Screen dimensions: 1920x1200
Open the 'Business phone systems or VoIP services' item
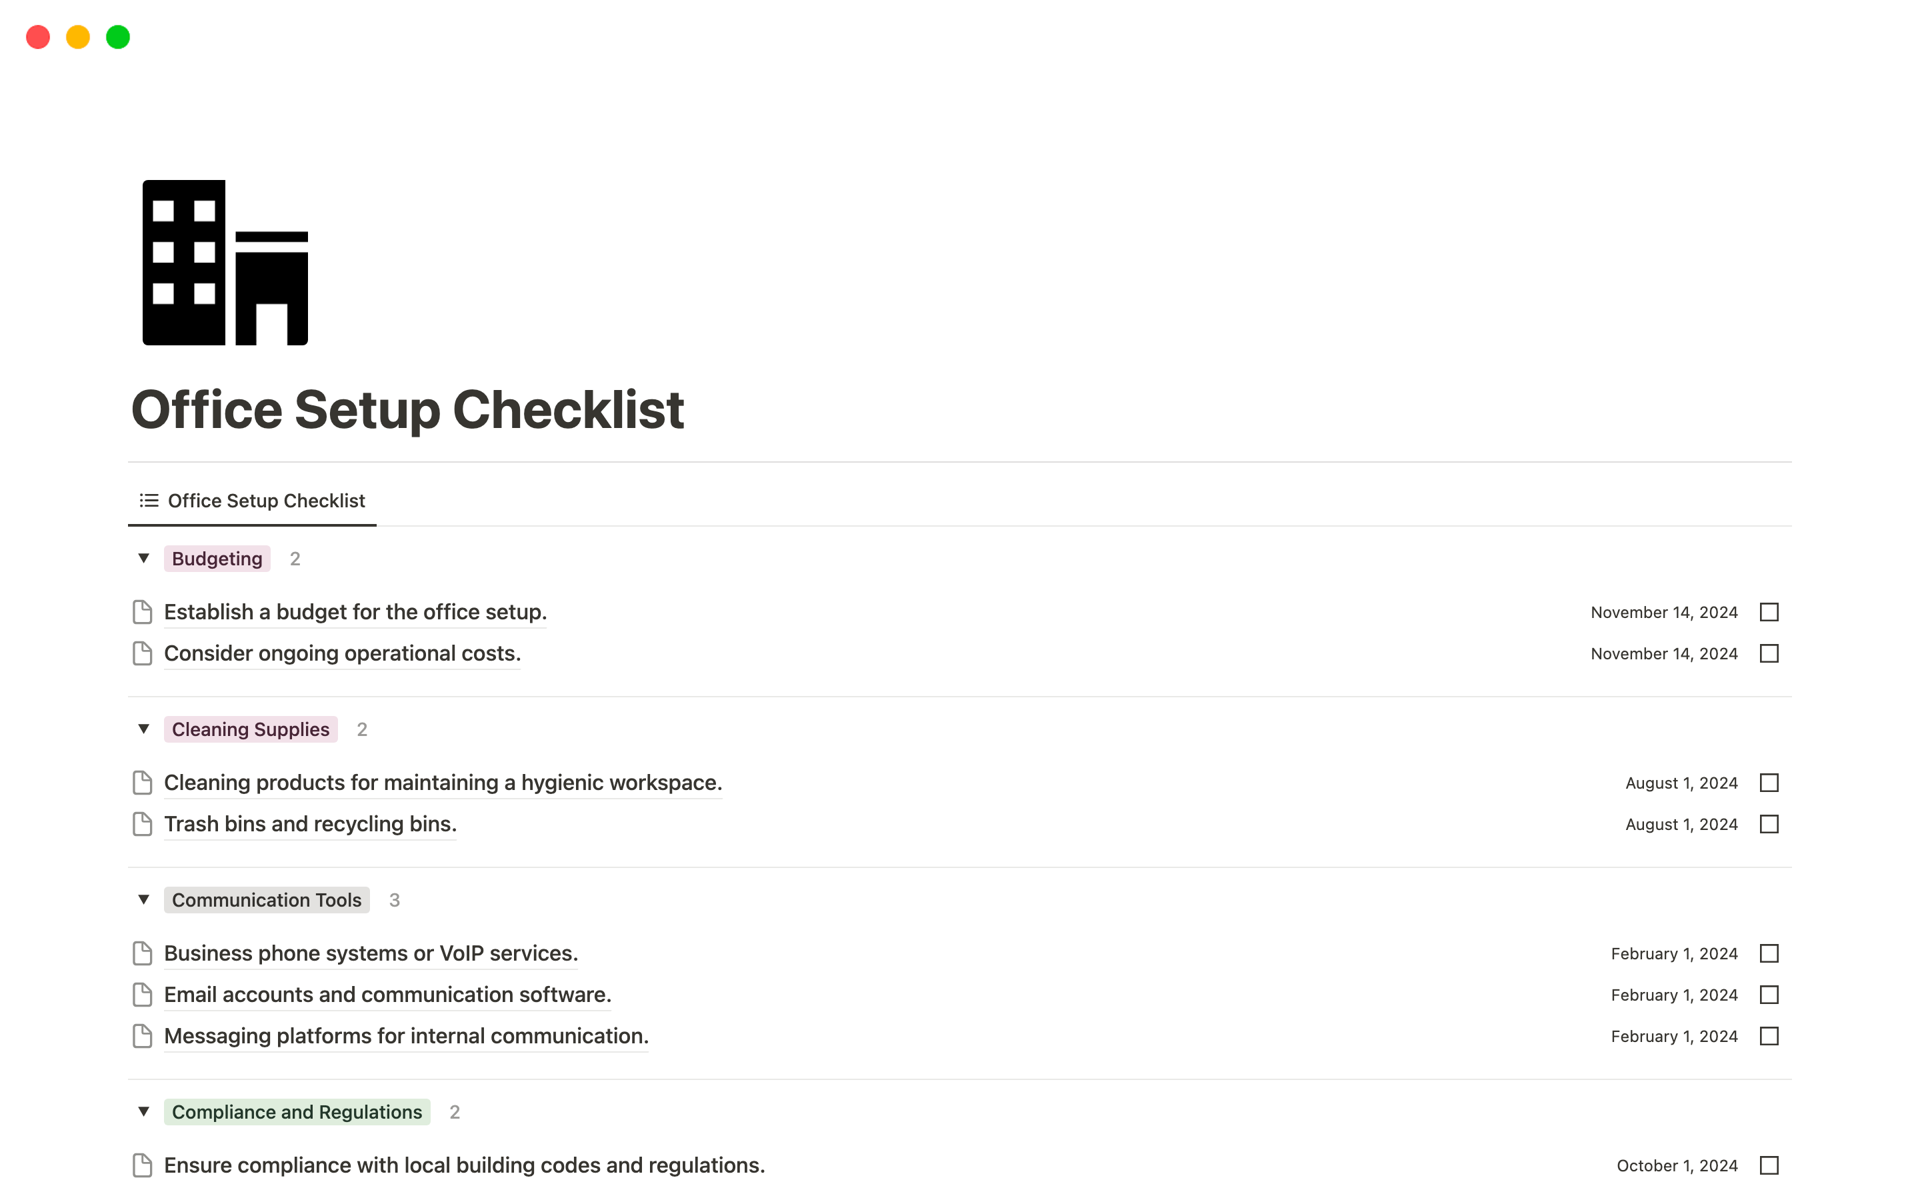click(370, 953)
